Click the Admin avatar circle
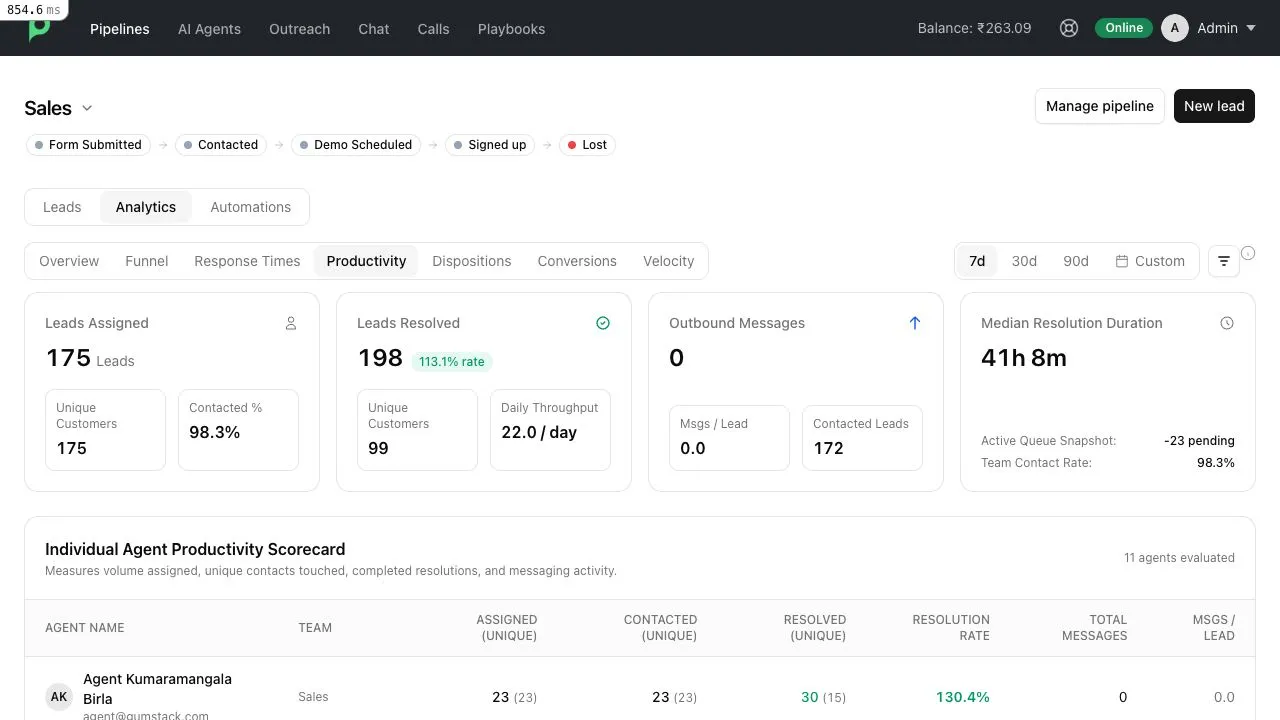 [1175, 28]
